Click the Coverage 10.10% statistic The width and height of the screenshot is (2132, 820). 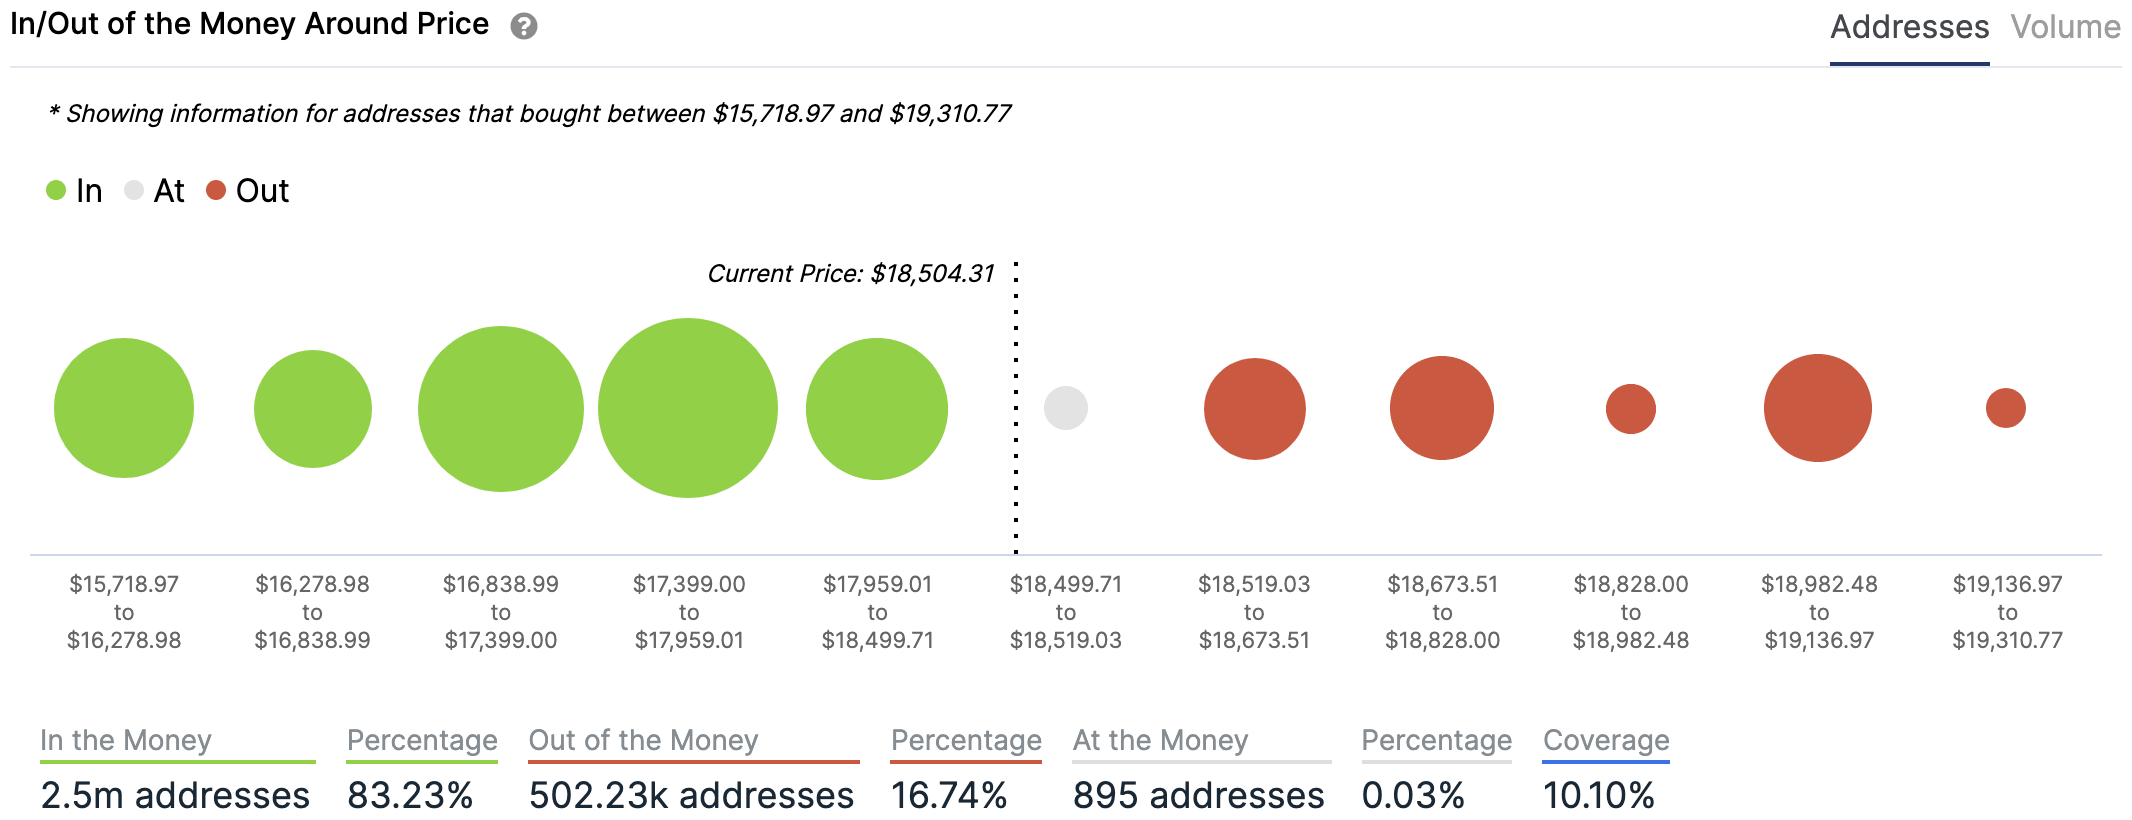click(x=1598, y=795)
